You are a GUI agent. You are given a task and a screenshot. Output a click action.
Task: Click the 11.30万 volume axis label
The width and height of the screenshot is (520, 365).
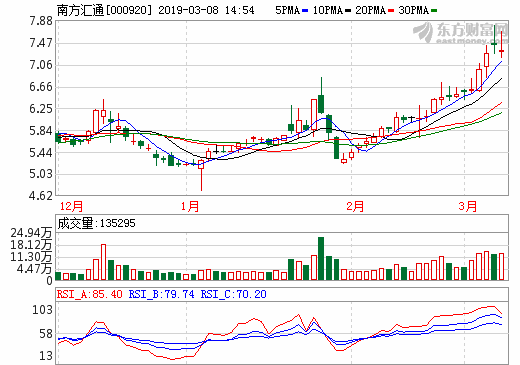pyautogui.click(x=31, y=257)
